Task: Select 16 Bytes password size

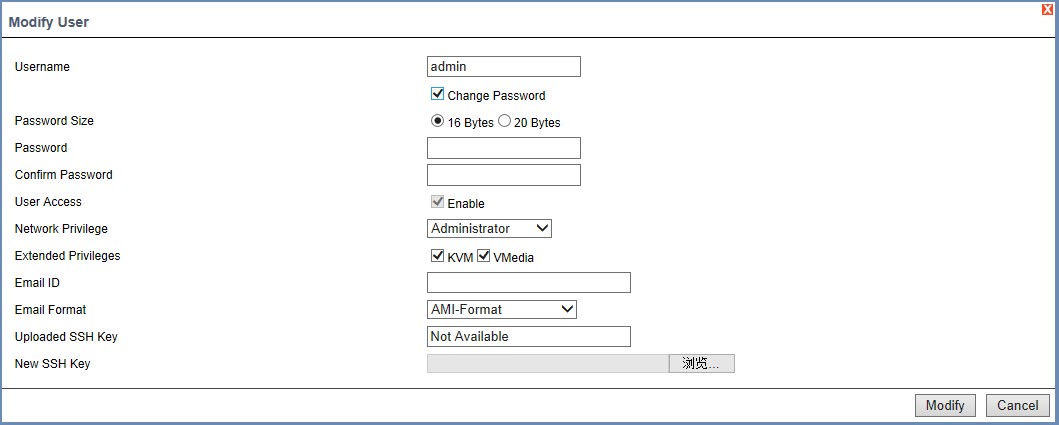Action: click(x=437, y=121)
